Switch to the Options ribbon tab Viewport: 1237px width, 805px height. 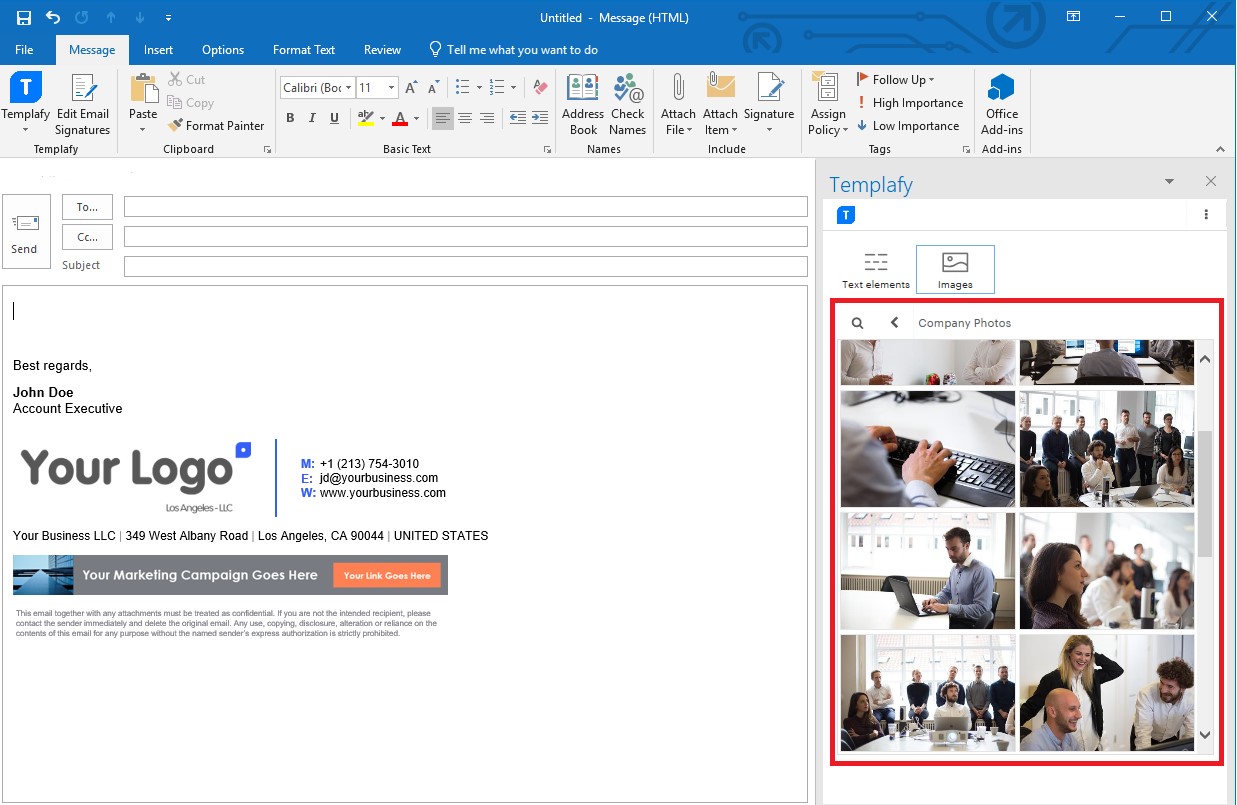click(x=222, y=49)
